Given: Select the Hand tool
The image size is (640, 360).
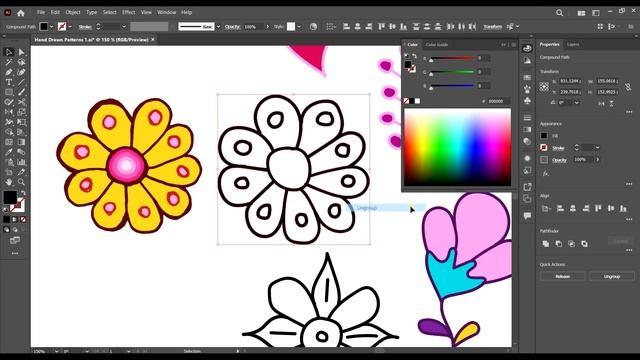Looking at the screenshot, I should click(x=9, y=182).
